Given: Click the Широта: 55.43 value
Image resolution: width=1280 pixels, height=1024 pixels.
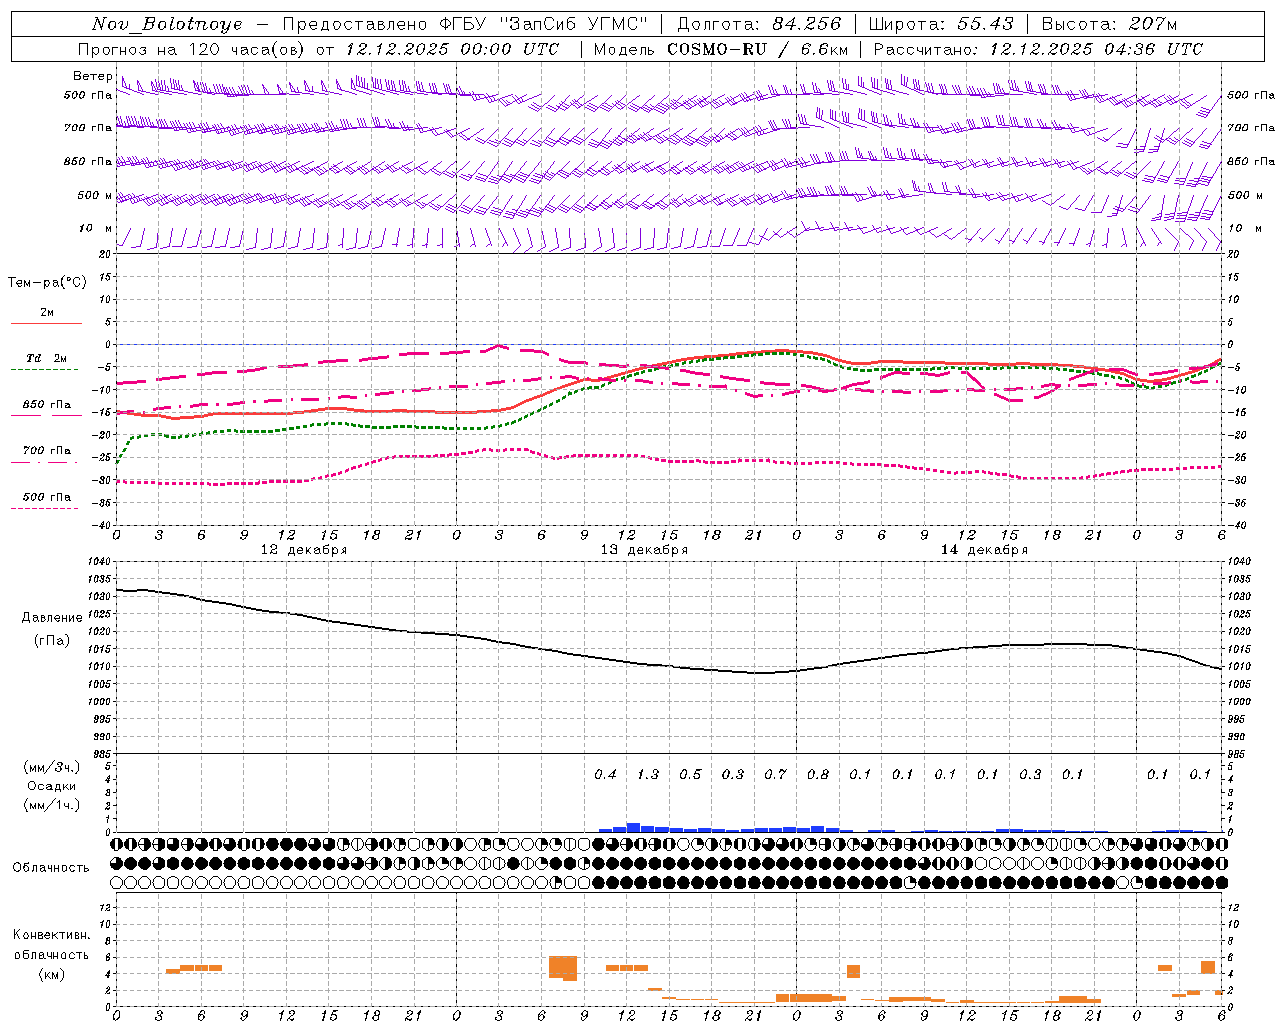Looking at the screenshot, I should pyautogui.click(x=941, y=24).
